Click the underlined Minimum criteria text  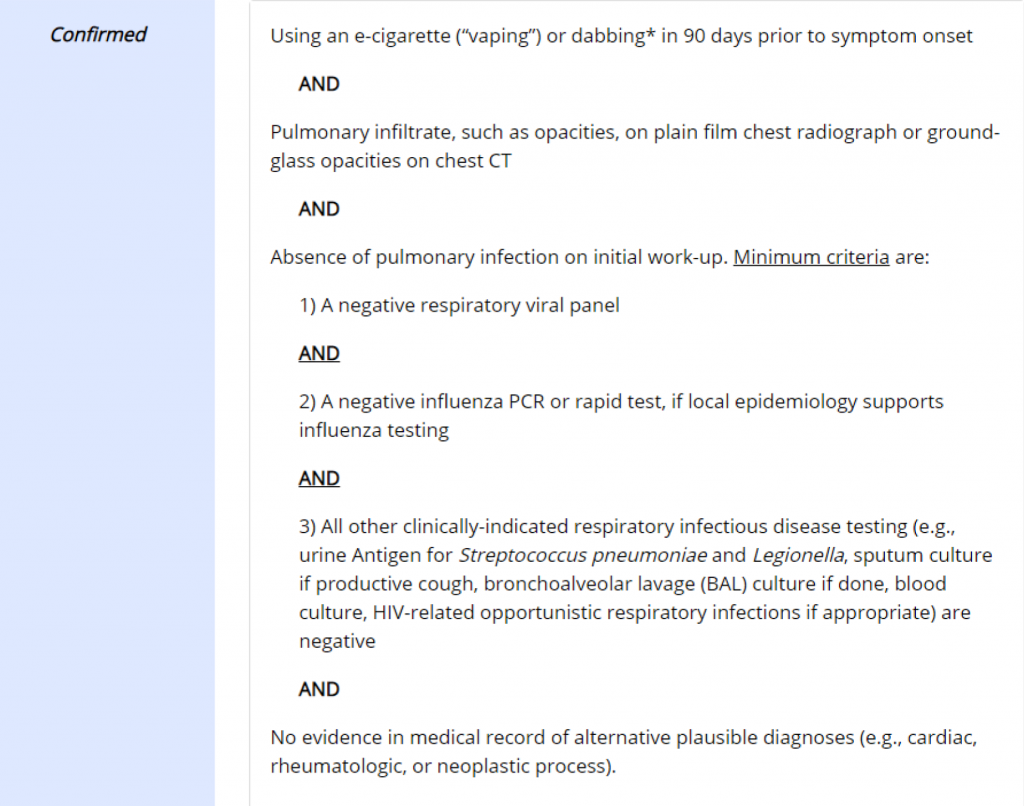tap(811, 257)
